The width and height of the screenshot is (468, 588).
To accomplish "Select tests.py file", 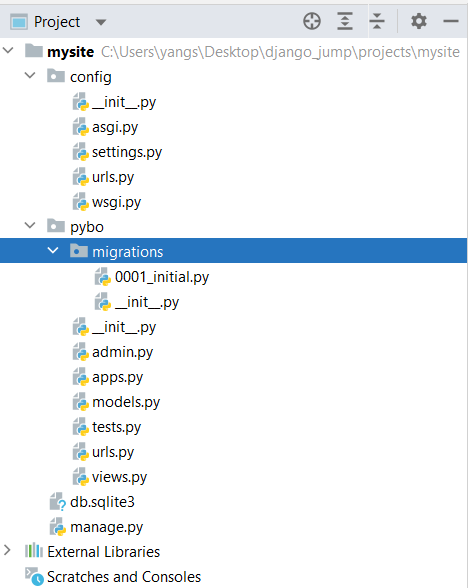I will point(116,427).
